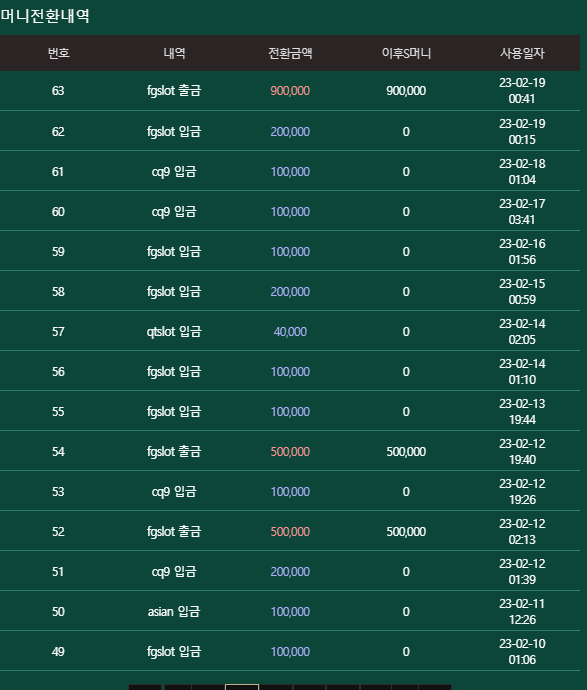This screenshot has height=690, width=587.
Task: Click date 23-02-13 19:44
Action: (522, 412)
